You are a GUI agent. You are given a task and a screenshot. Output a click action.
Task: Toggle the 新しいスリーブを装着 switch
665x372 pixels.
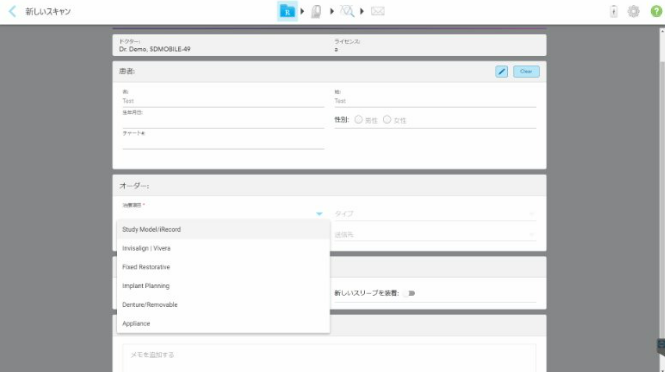[x=410, y=293]
